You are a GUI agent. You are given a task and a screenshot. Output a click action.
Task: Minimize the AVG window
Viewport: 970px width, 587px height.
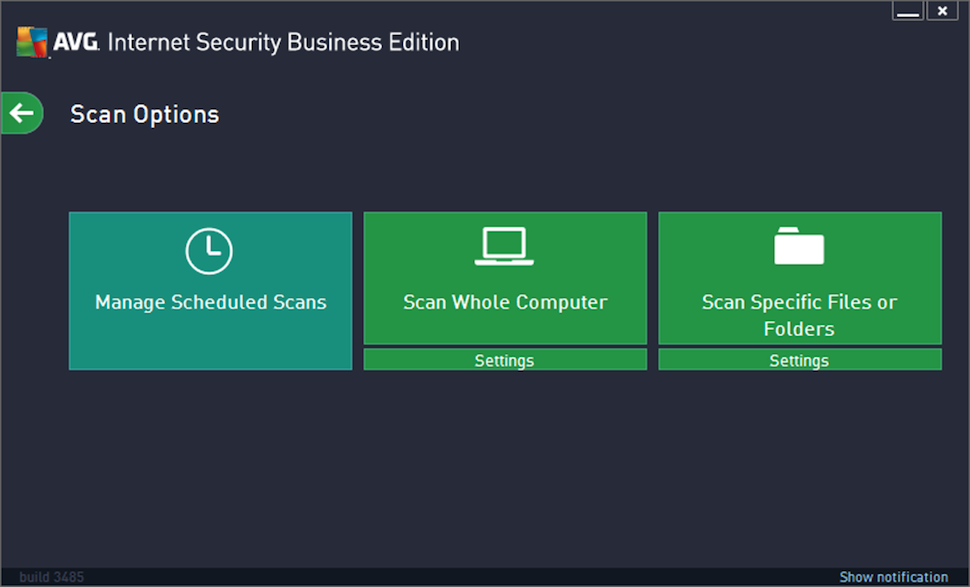(908, 10)
